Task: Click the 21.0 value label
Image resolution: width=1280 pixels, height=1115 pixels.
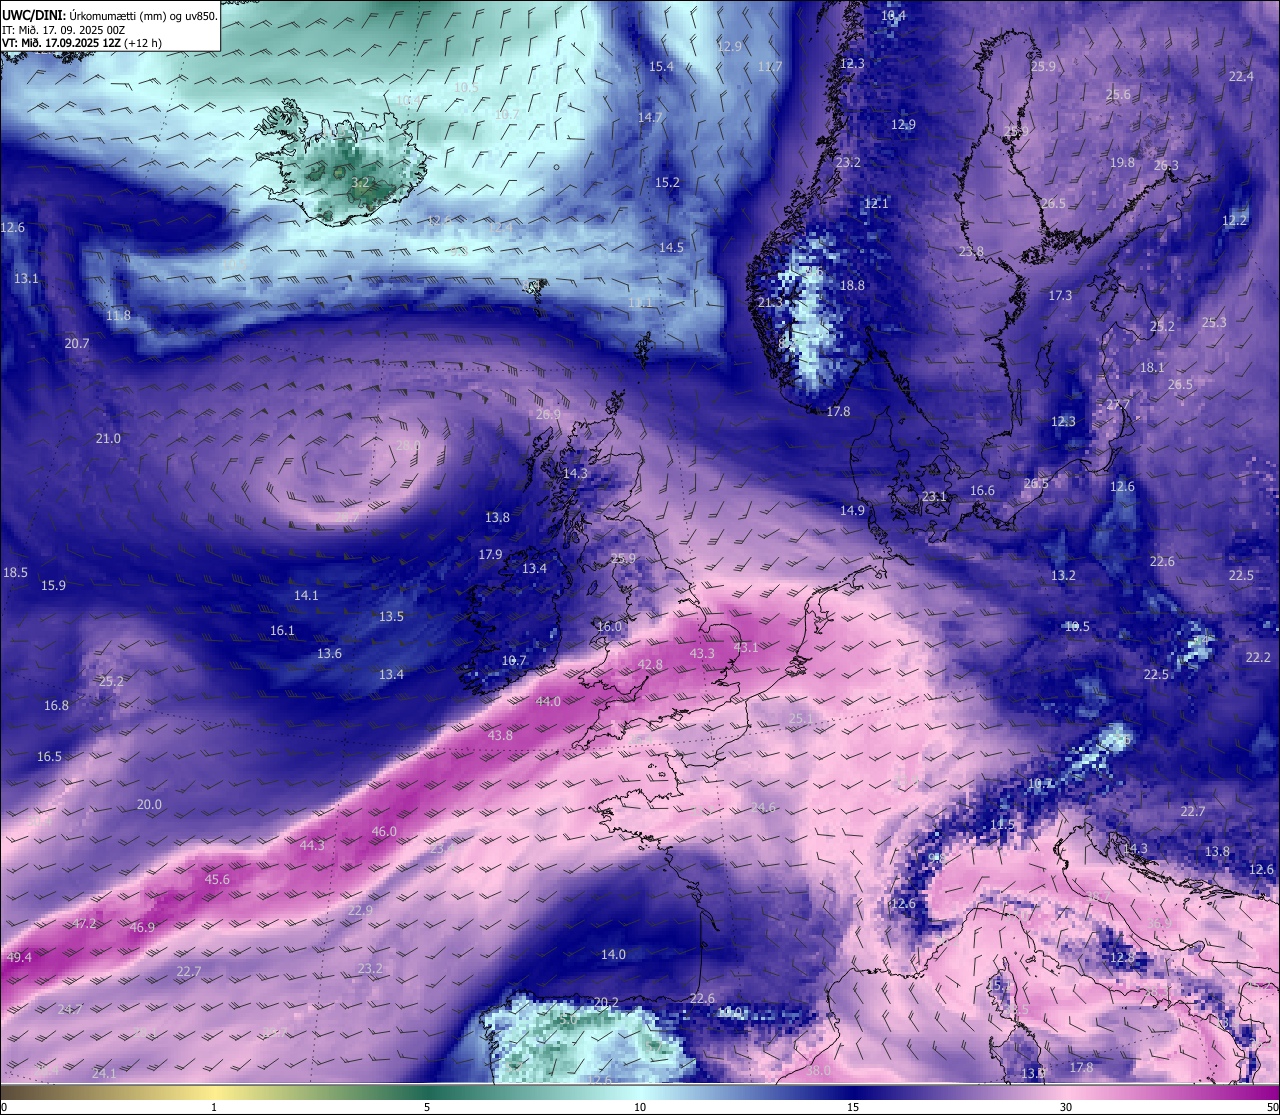Action: [108, 438]
